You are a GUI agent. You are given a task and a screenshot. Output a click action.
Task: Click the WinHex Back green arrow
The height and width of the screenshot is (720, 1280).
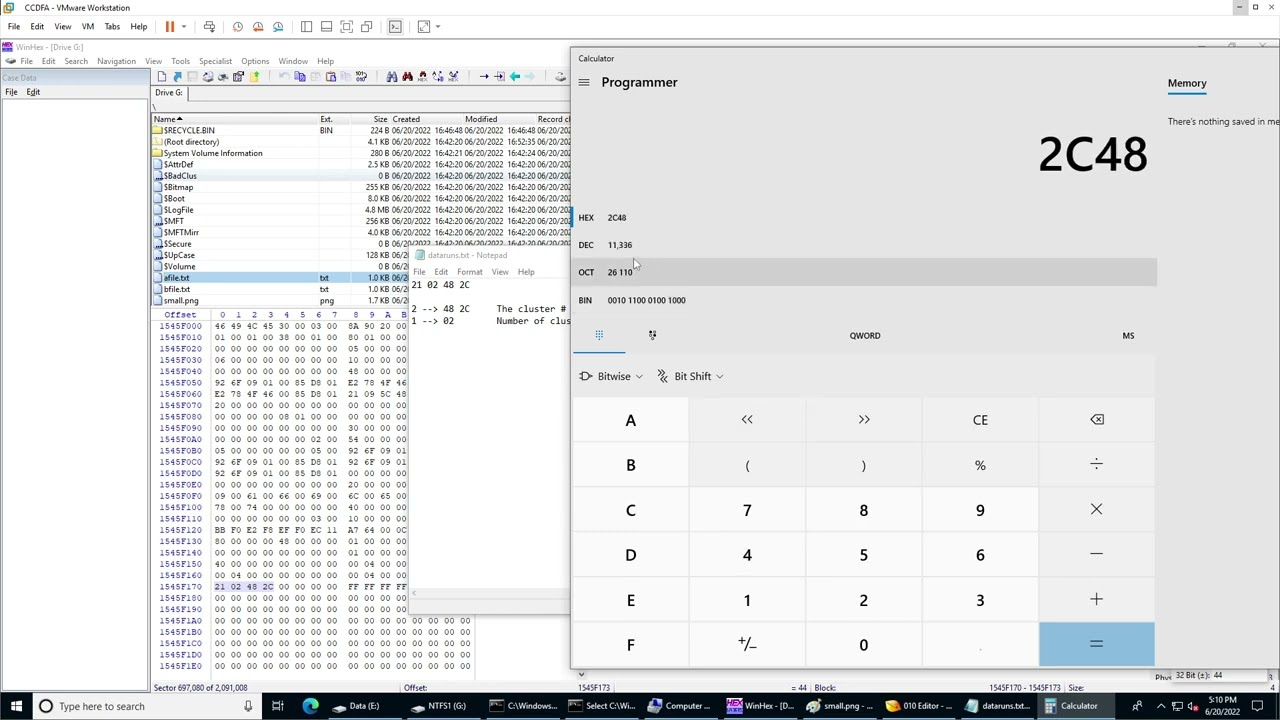click(x=514, y=77)
